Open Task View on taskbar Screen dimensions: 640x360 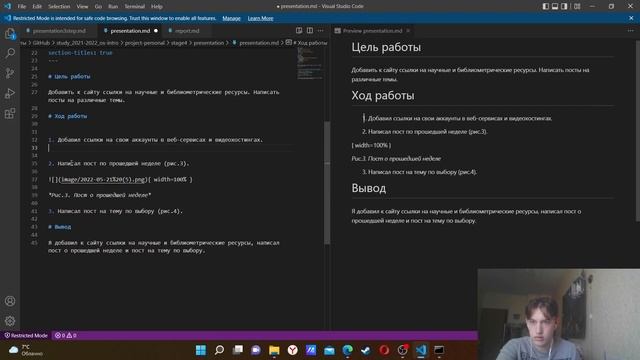238,350
